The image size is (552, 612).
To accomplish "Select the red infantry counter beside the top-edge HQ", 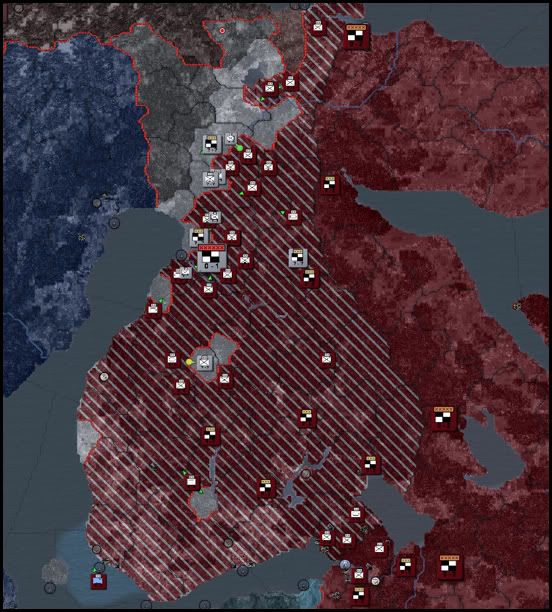I will pyautogui.click(x=318, y=27).
